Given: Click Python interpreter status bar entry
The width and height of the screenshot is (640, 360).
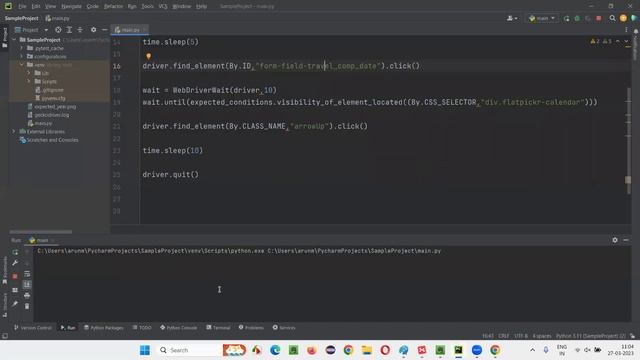Looking at the screenshot, I should point(591,336).
